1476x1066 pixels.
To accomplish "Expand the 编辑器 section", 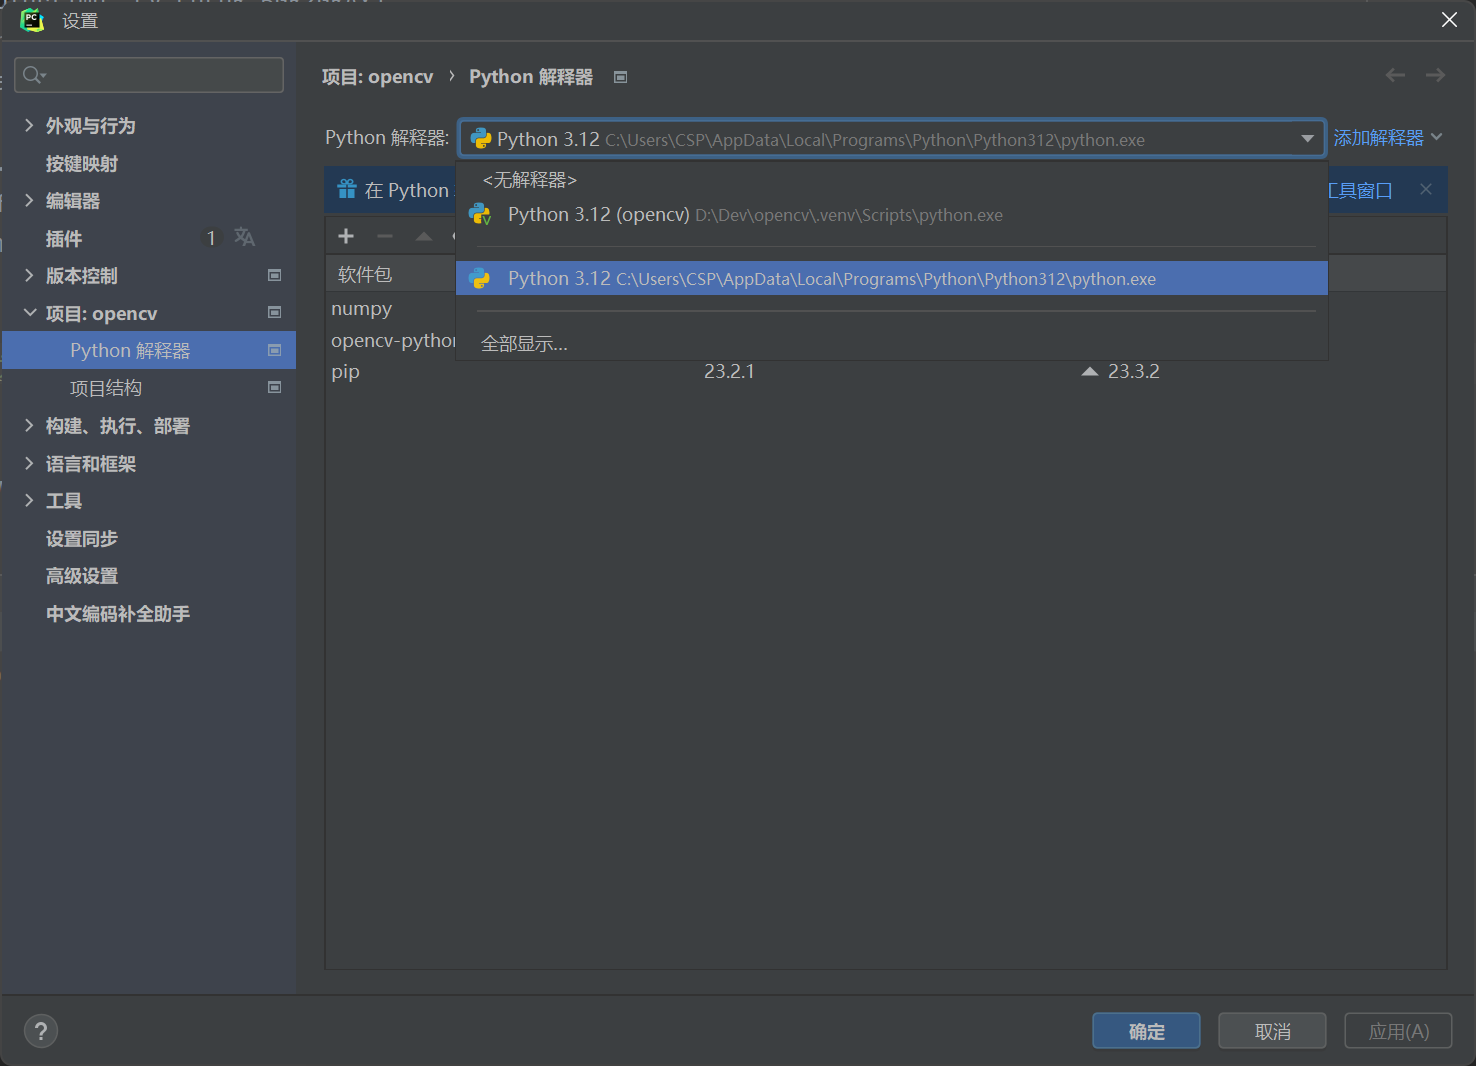I will (x=29, y=200).
